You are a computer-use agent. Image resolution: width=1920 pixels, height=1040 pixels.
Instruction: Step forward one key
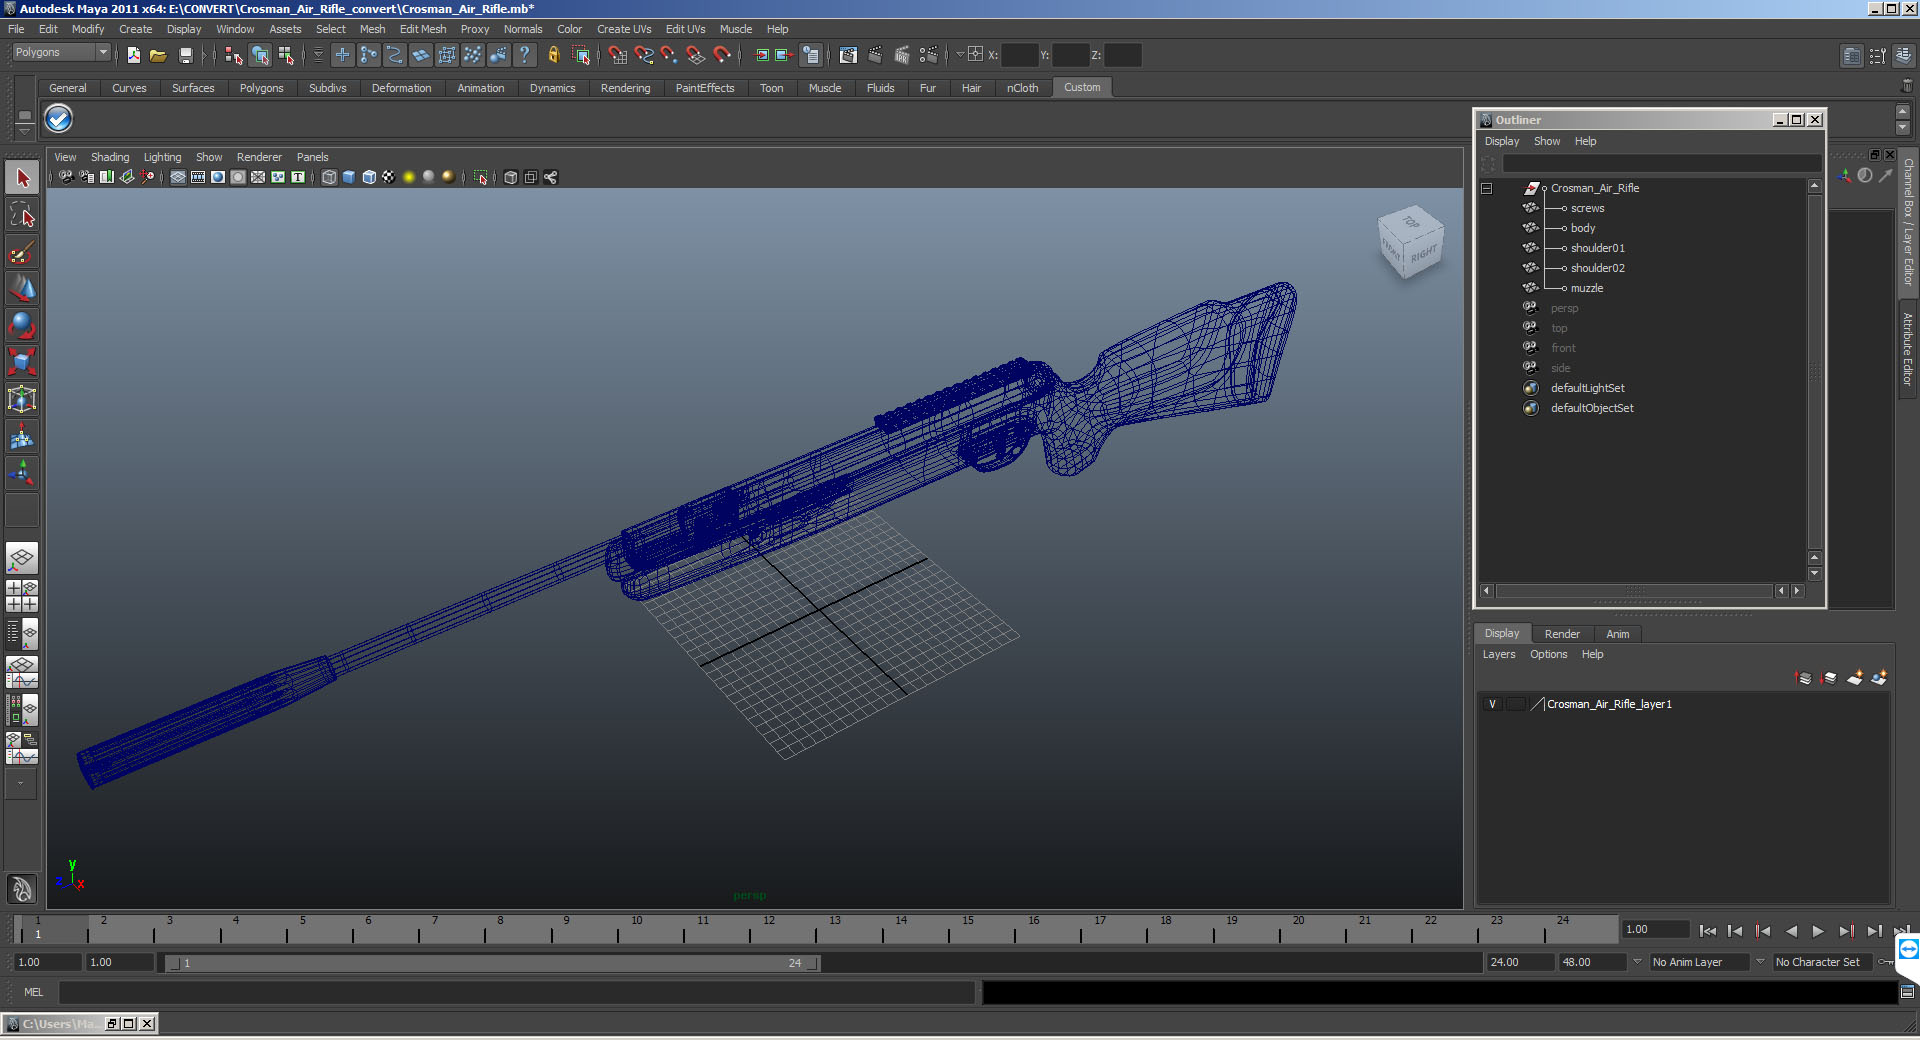point(1846,931)
